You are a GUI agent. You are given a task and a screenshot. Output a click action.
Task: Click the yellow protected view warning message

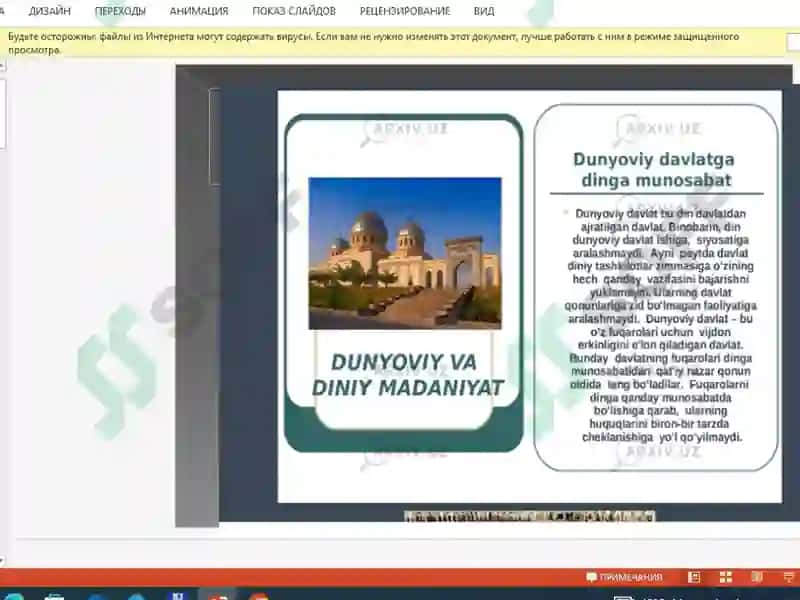[373, 43]
